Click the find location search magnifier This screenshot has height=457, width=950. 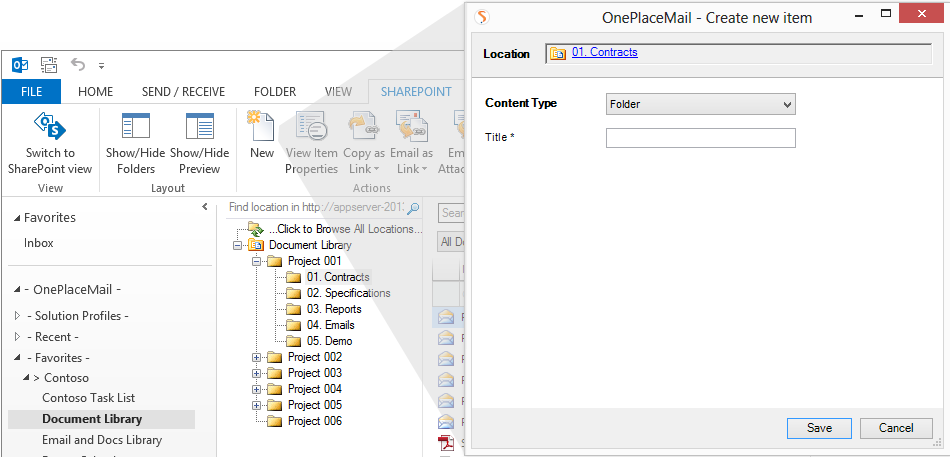(413, 208)
